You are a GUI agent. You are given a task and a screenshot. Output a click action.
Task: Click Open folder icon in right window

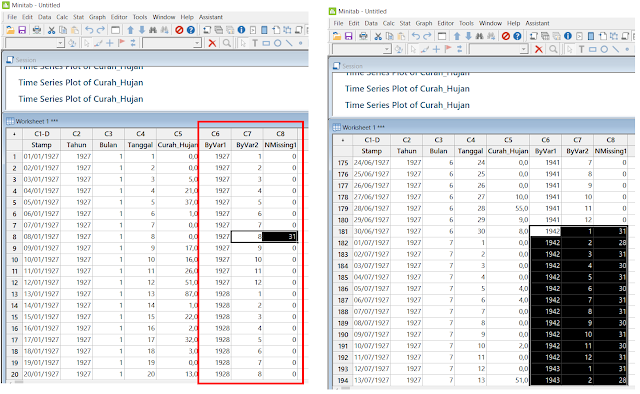click(337, 36)
